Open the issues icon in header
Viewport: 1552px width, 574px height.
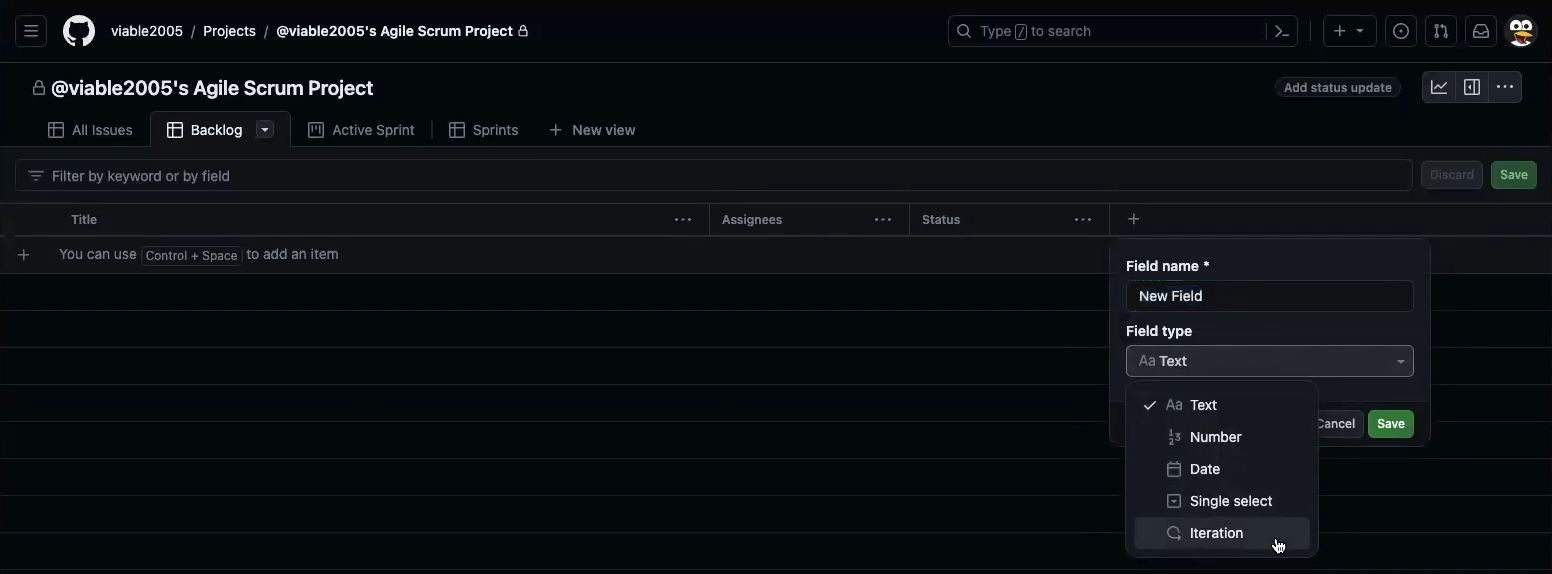1401,31
